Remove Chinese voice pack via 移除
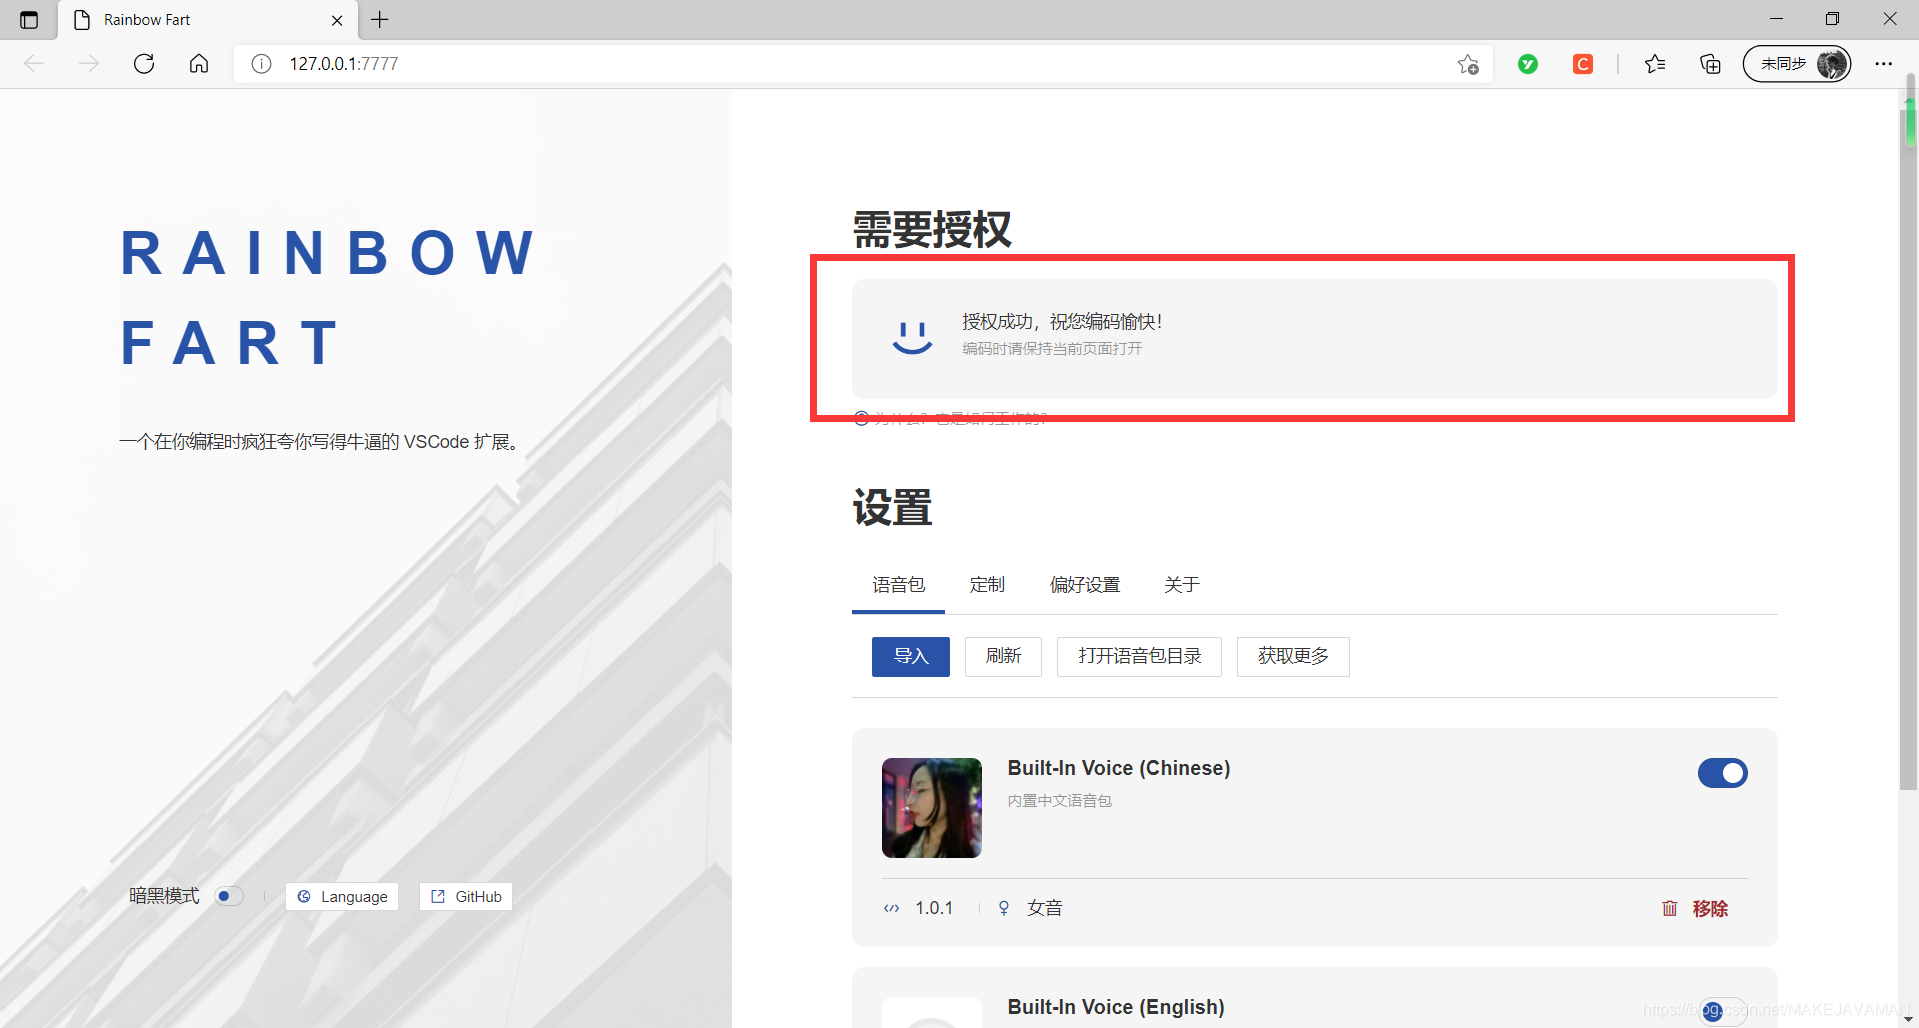Screen dimensions: 1919x1028 pyautogui.click(x=1695, y=908)
